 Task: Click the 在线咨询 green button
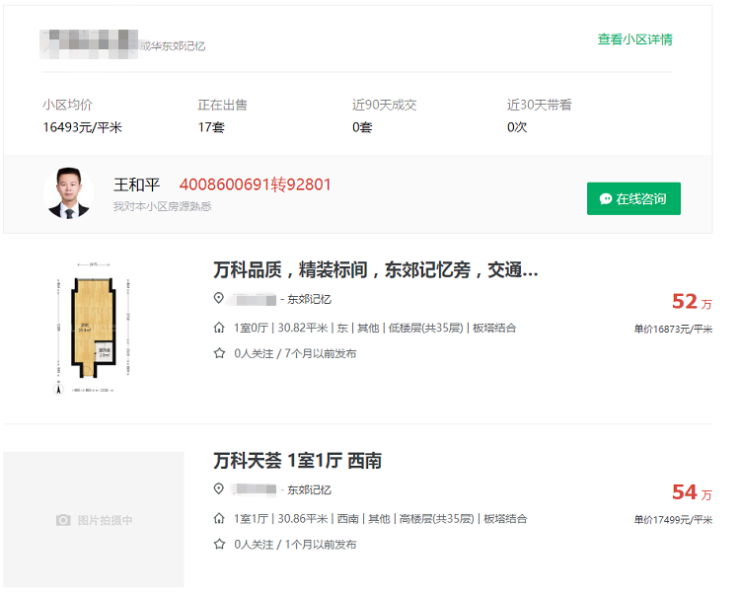(x=633, y=199)
